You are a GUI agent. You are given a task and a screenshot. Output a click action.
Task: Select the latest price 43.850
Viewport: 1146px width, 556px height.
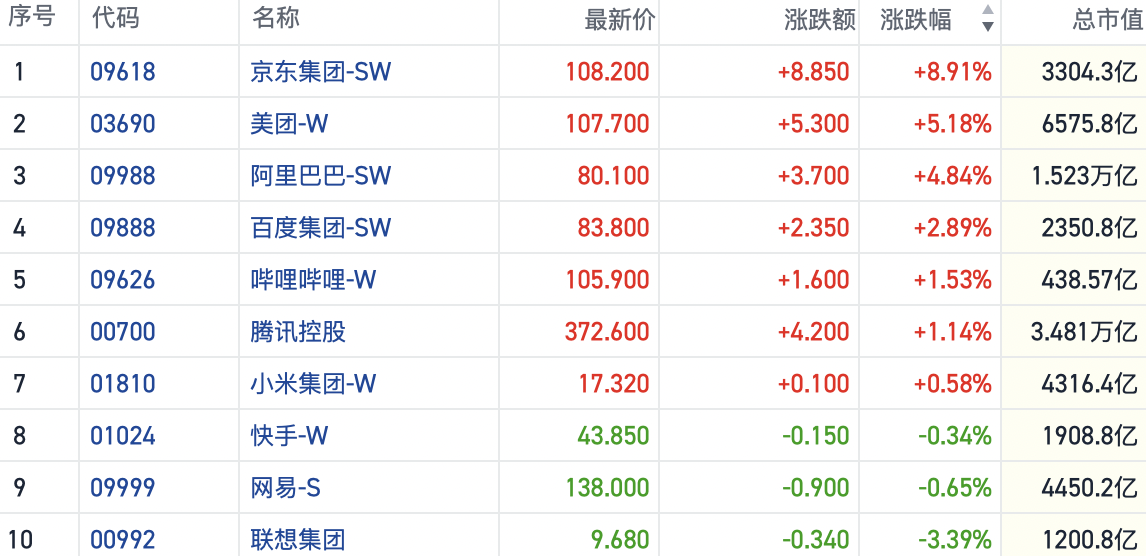click(x=613, y=436)
